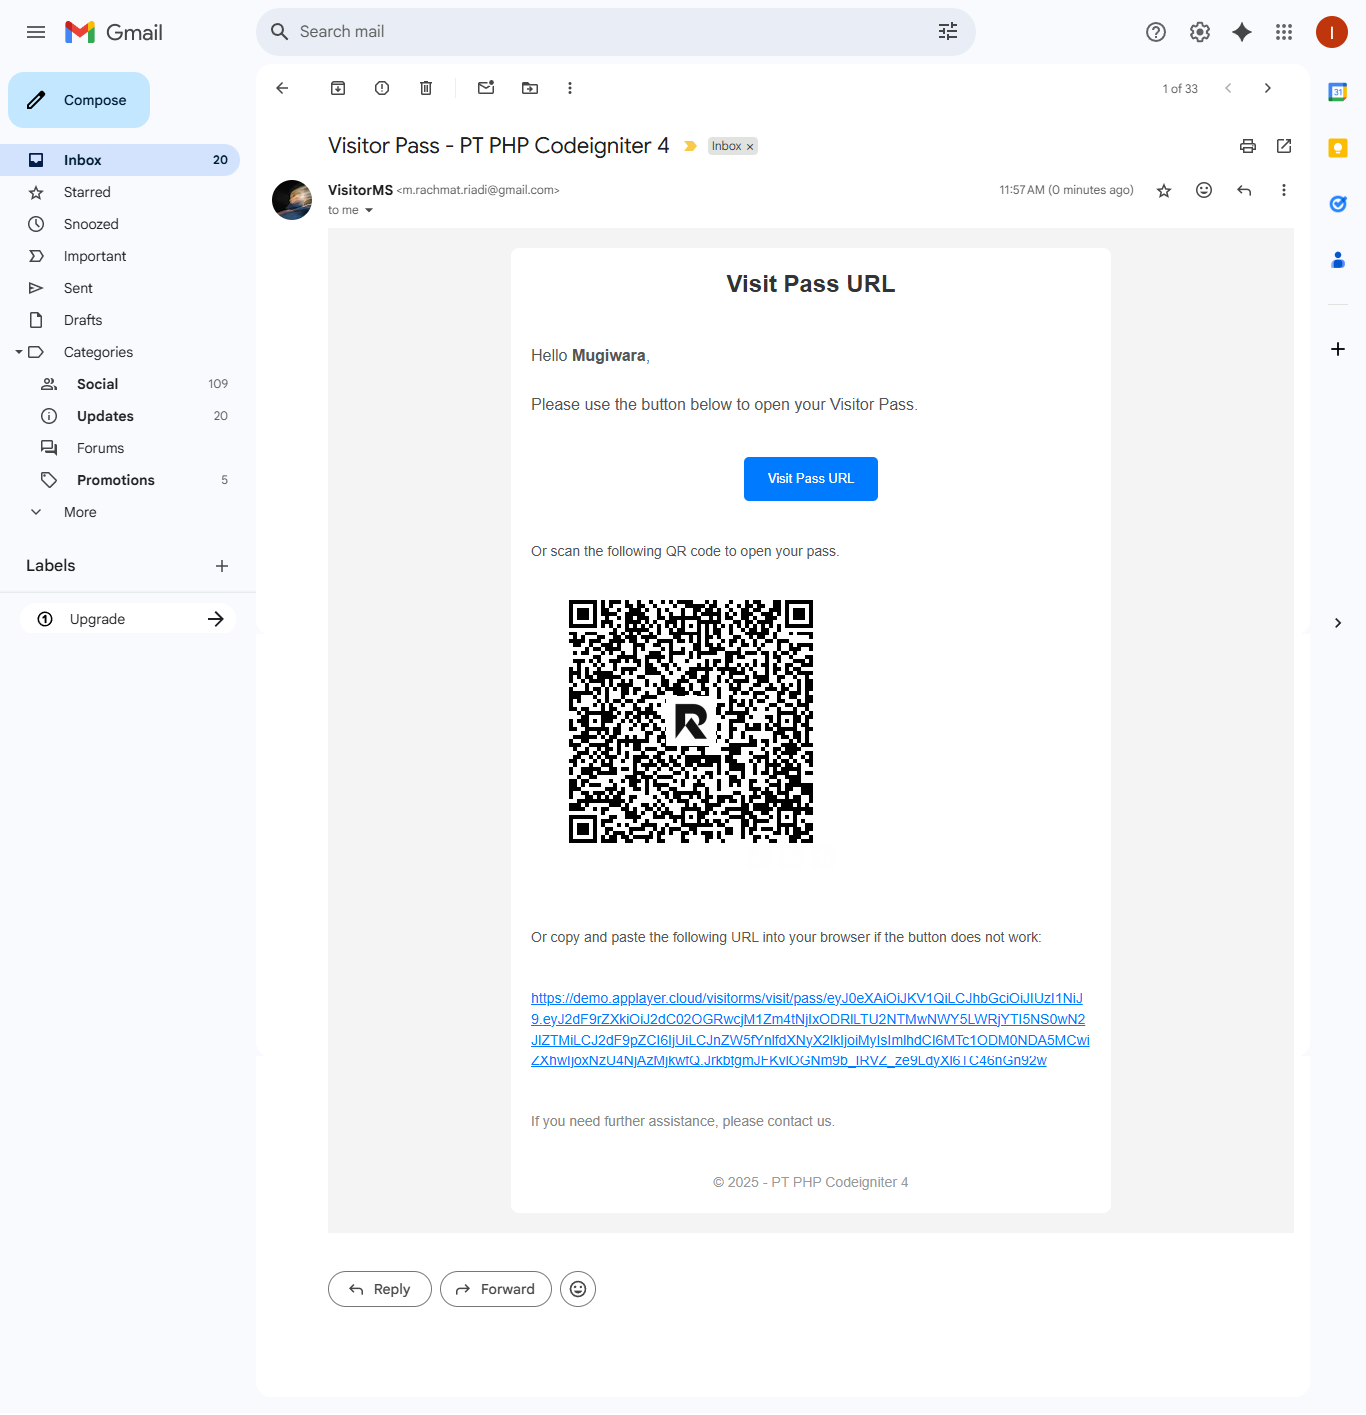
Task: Open message more options three dots
Action: click(1284, 190)
